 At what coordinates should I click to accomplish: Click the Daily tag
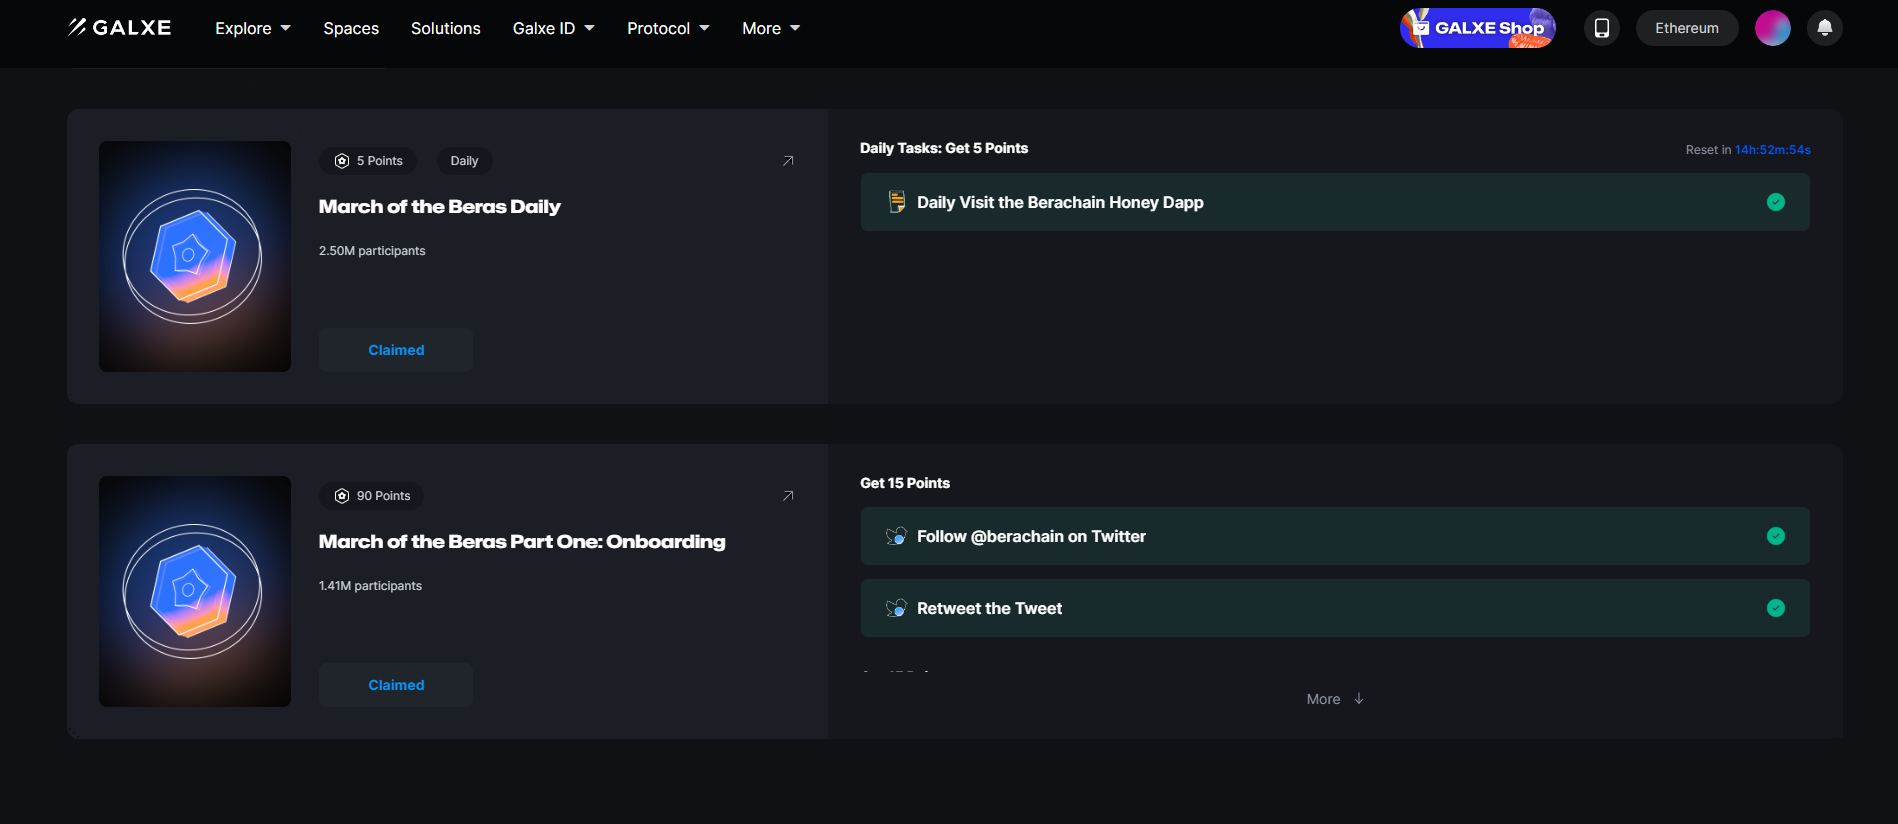(x=464, y=161)
